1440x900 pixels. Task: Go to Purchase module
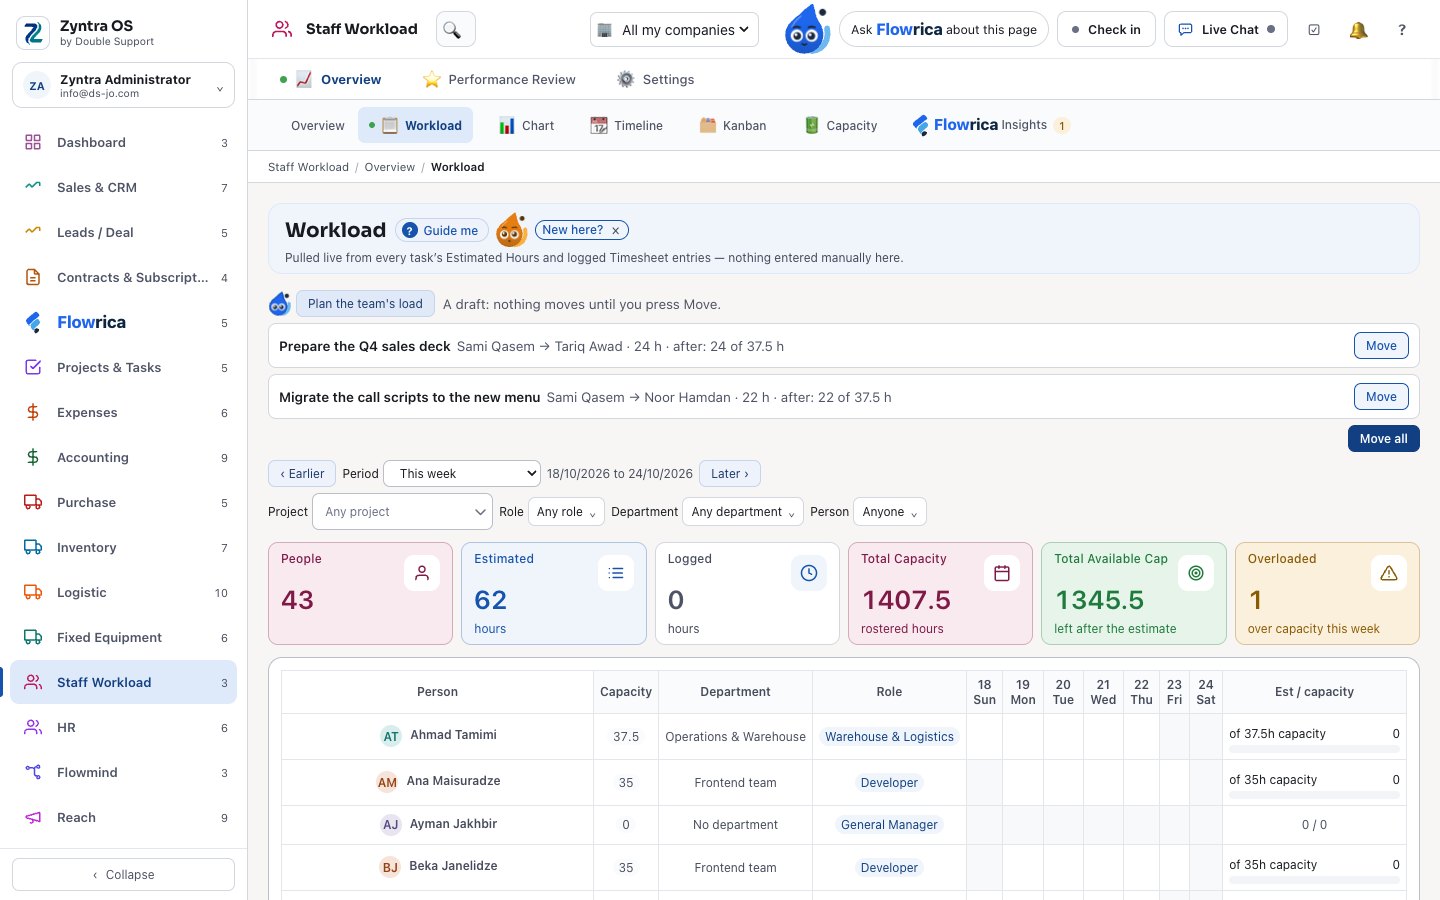coord(124,503)
